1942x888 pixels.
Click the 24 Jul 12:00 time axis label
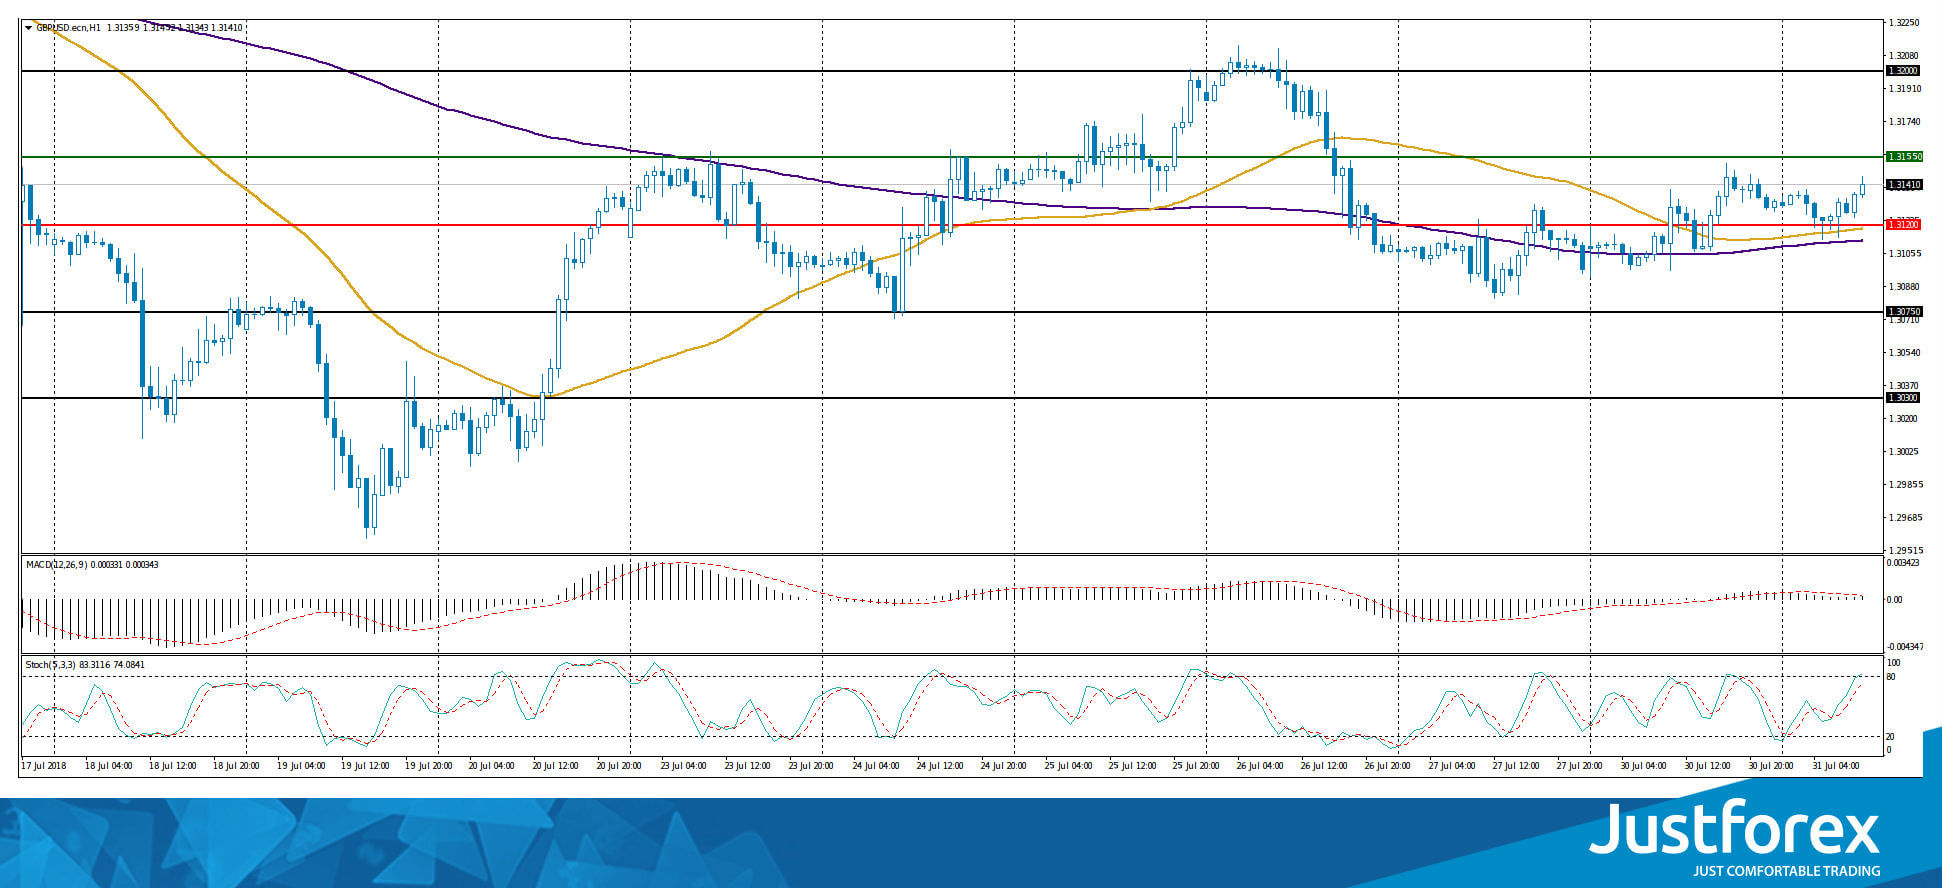click(940, 766)
